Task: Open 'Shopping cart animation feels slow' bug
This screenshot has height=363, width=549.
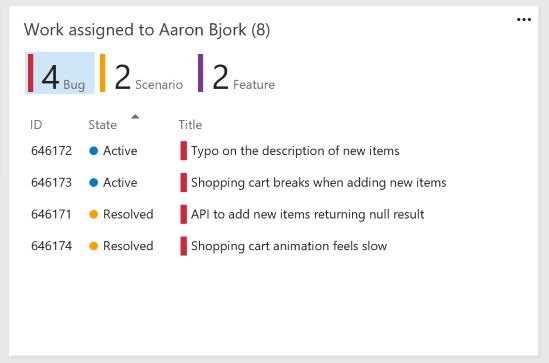Action: 289,246
